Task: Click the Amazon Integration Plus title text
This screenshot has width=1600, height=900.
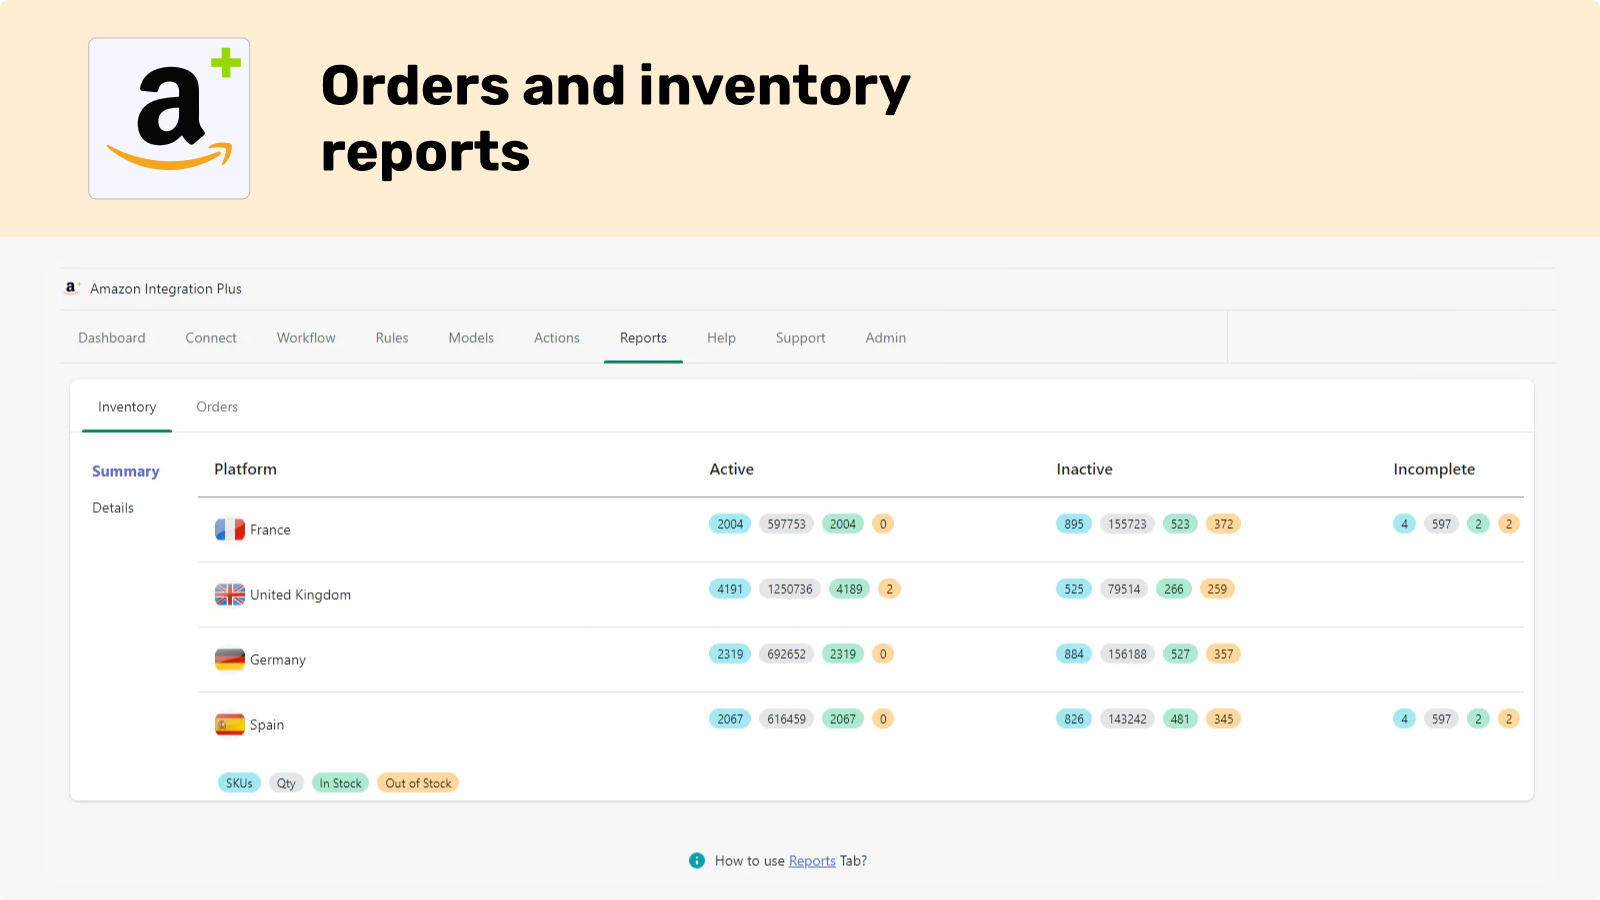Action: coord(166,289)
